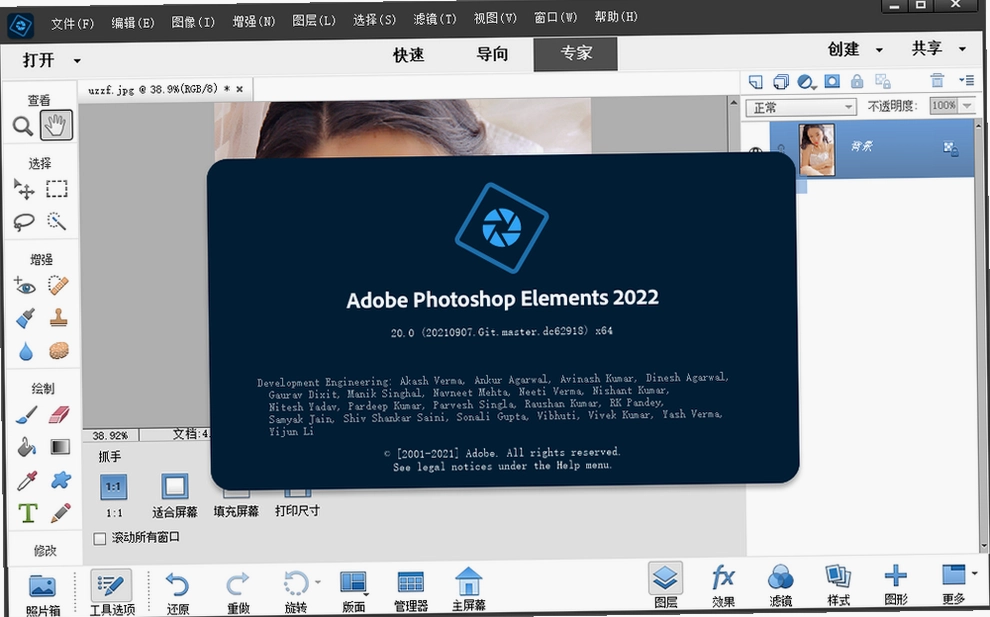Select the Spot Healing Brush tool

tap(58, 285)
